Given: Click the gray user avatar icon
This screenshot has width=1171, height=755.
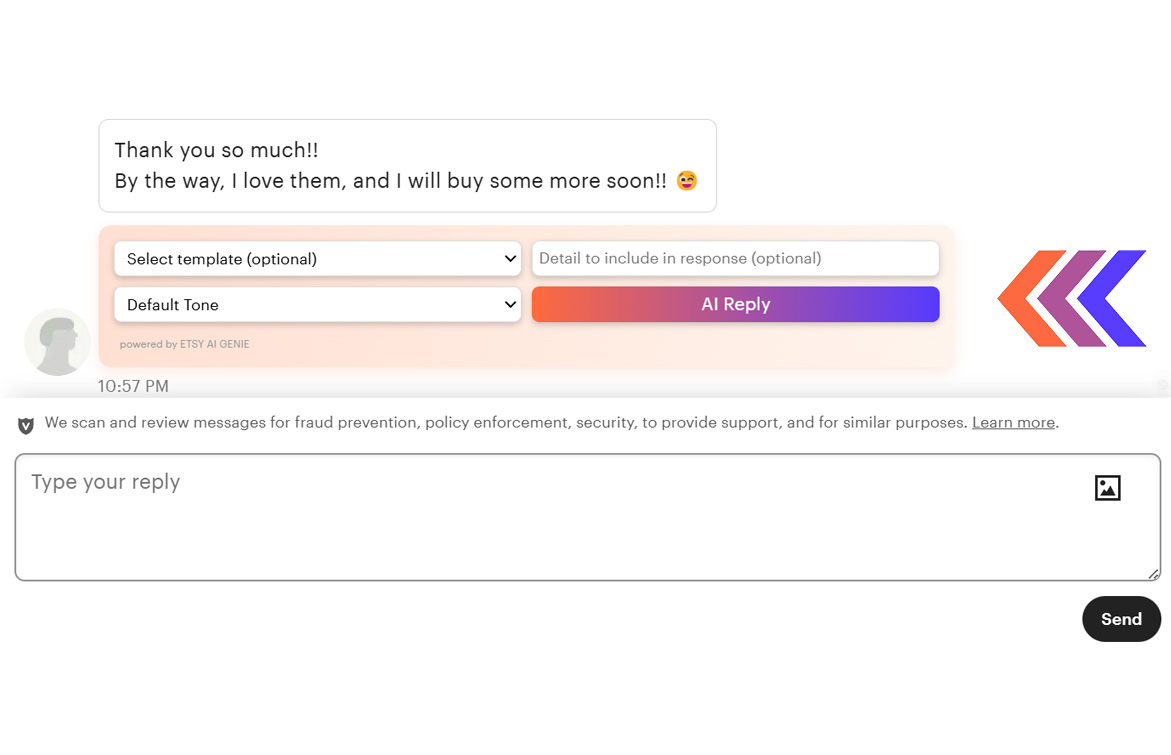Looking at the screenshot, I should 57,342.
